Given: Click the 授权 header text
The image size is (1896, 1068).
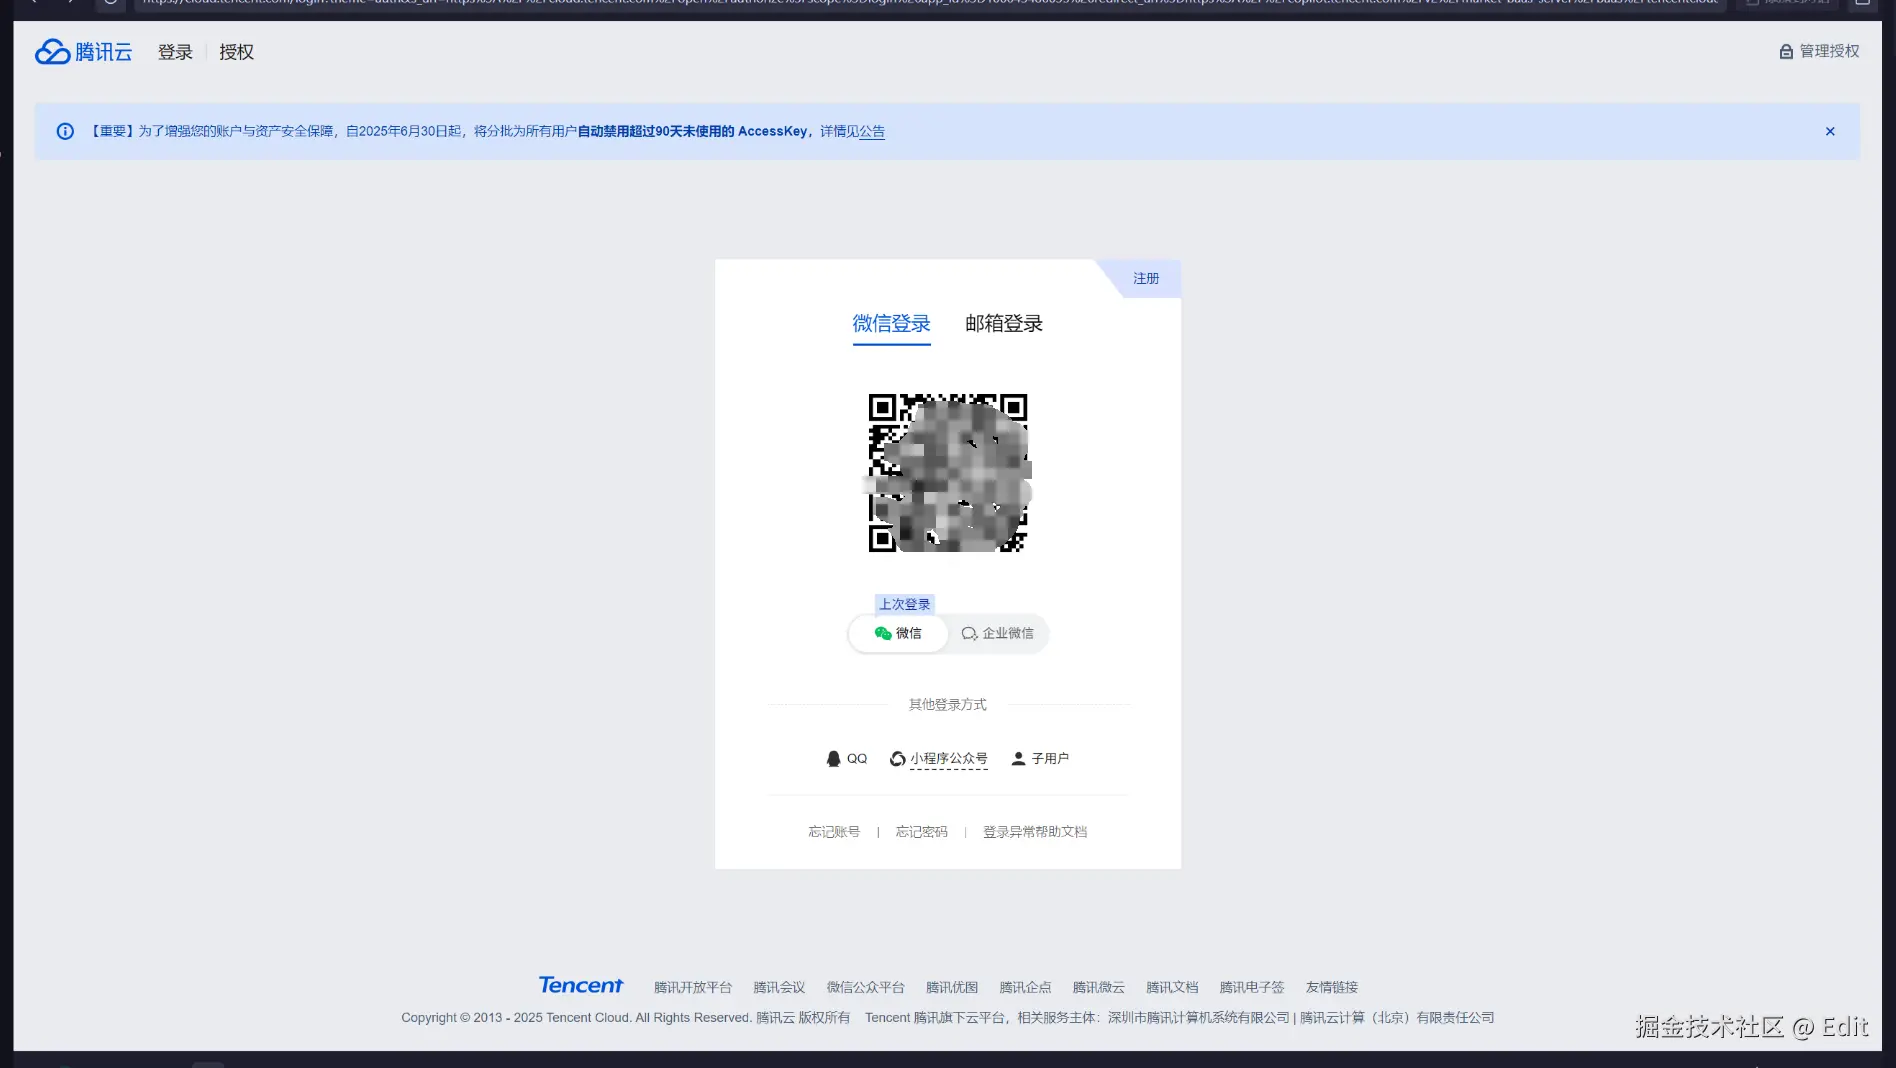Looking at the screenshot, I should click(x=236, y=52).
